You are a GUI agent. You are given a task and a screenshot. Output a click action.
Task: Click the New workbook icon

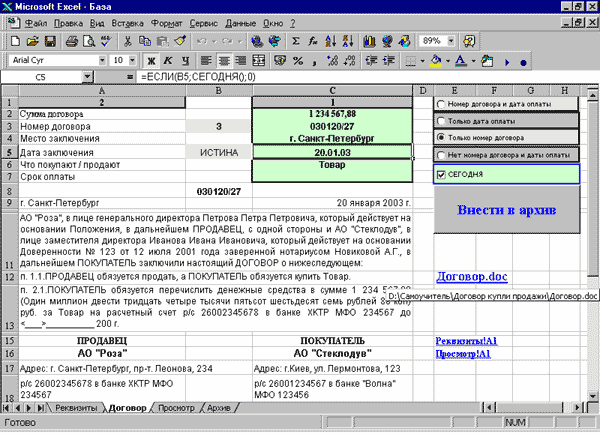(15, 41)
